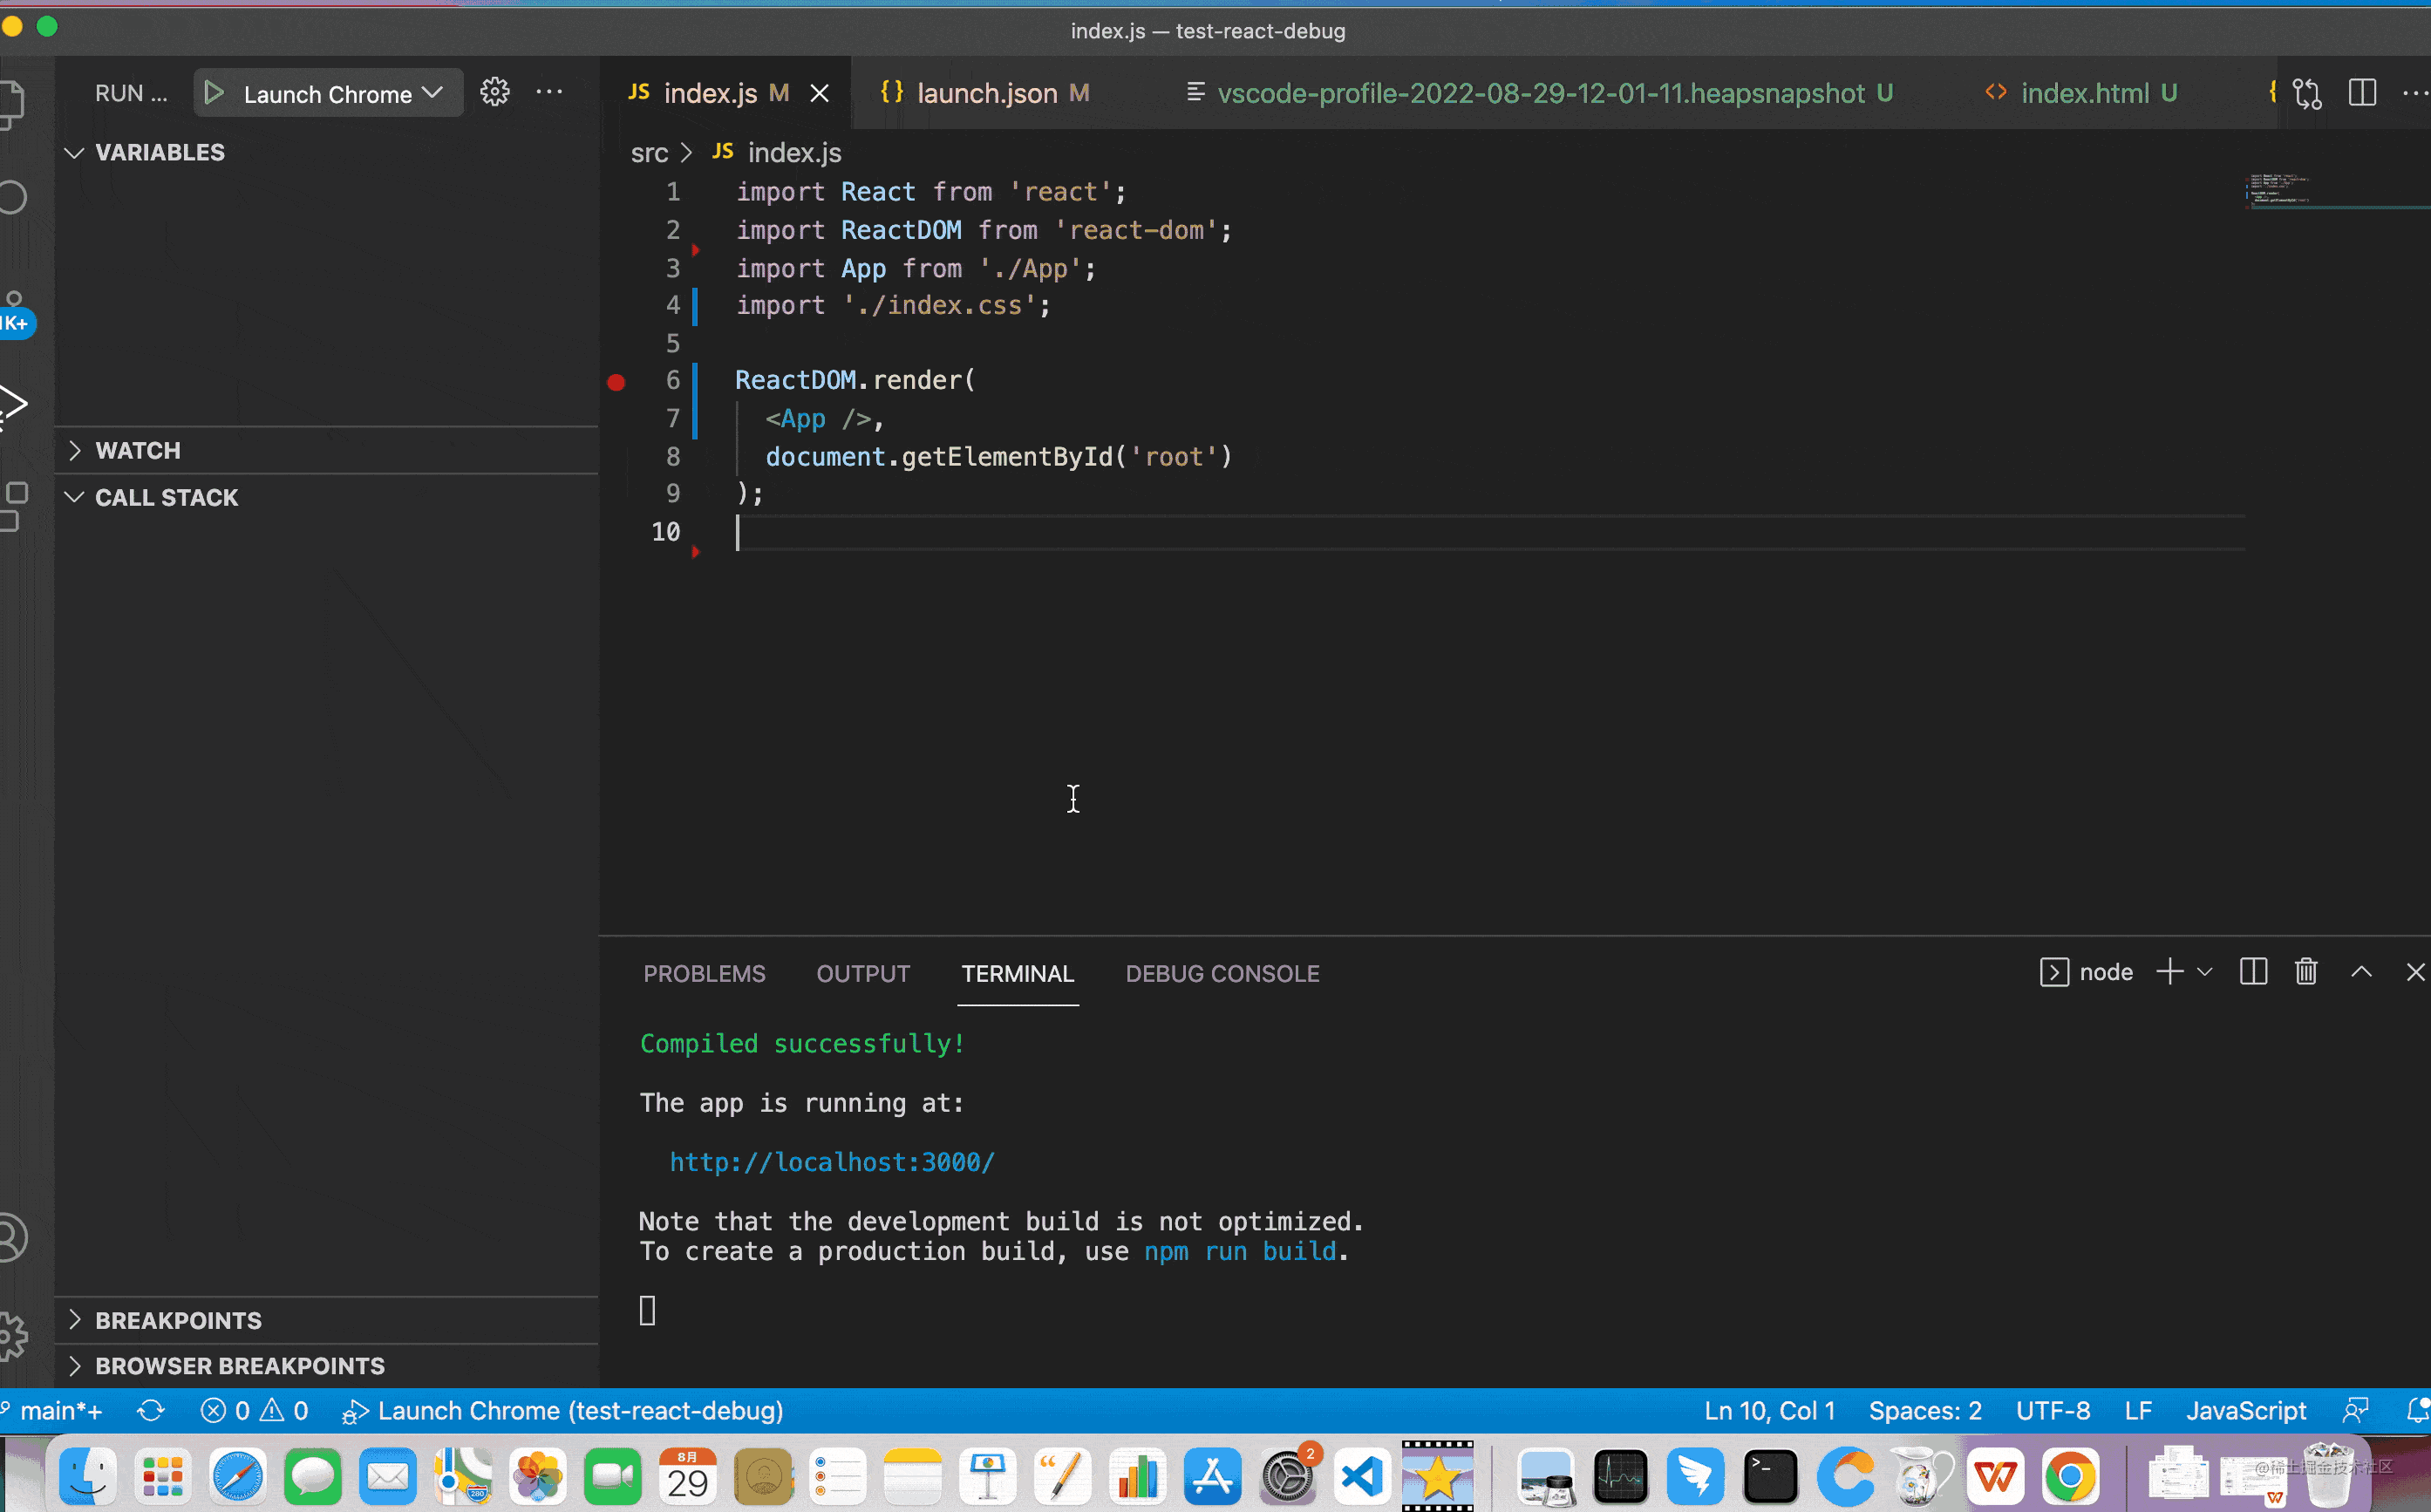Toggle breakpoint on line 6
This screenshot has width=2431, height=1512.
coord(616,382)
